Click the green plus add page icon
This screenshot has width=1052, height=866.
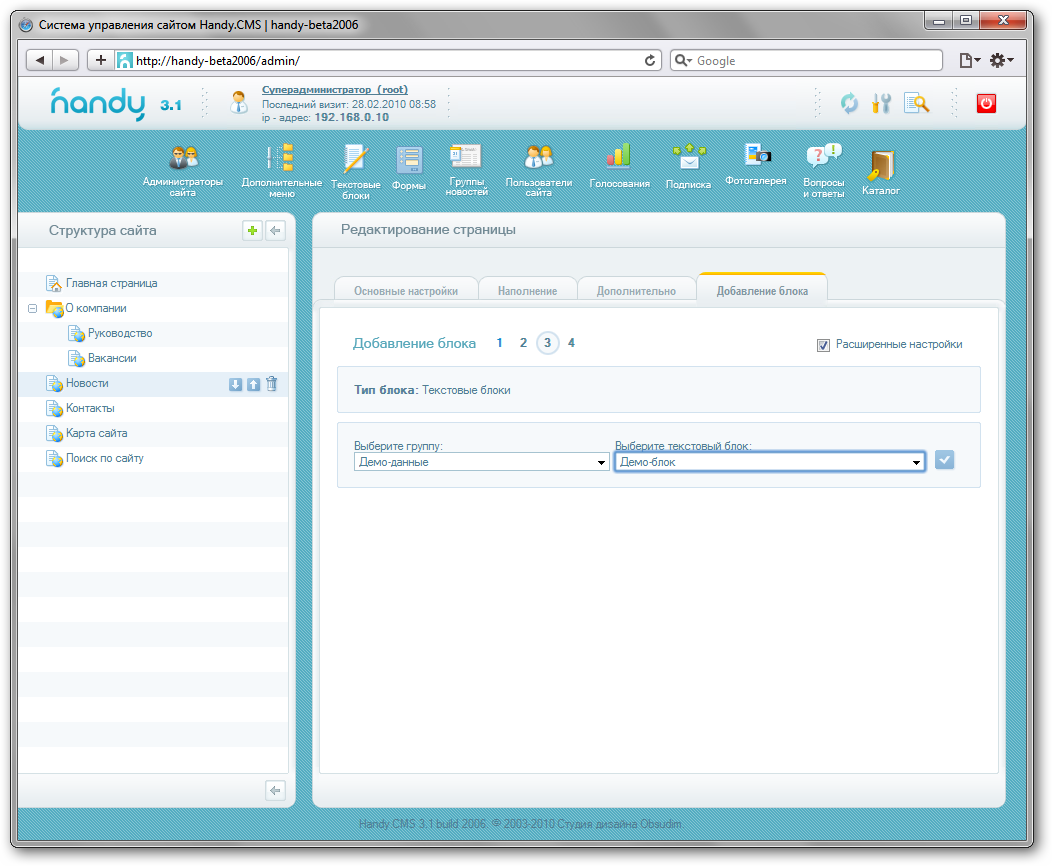252,231
